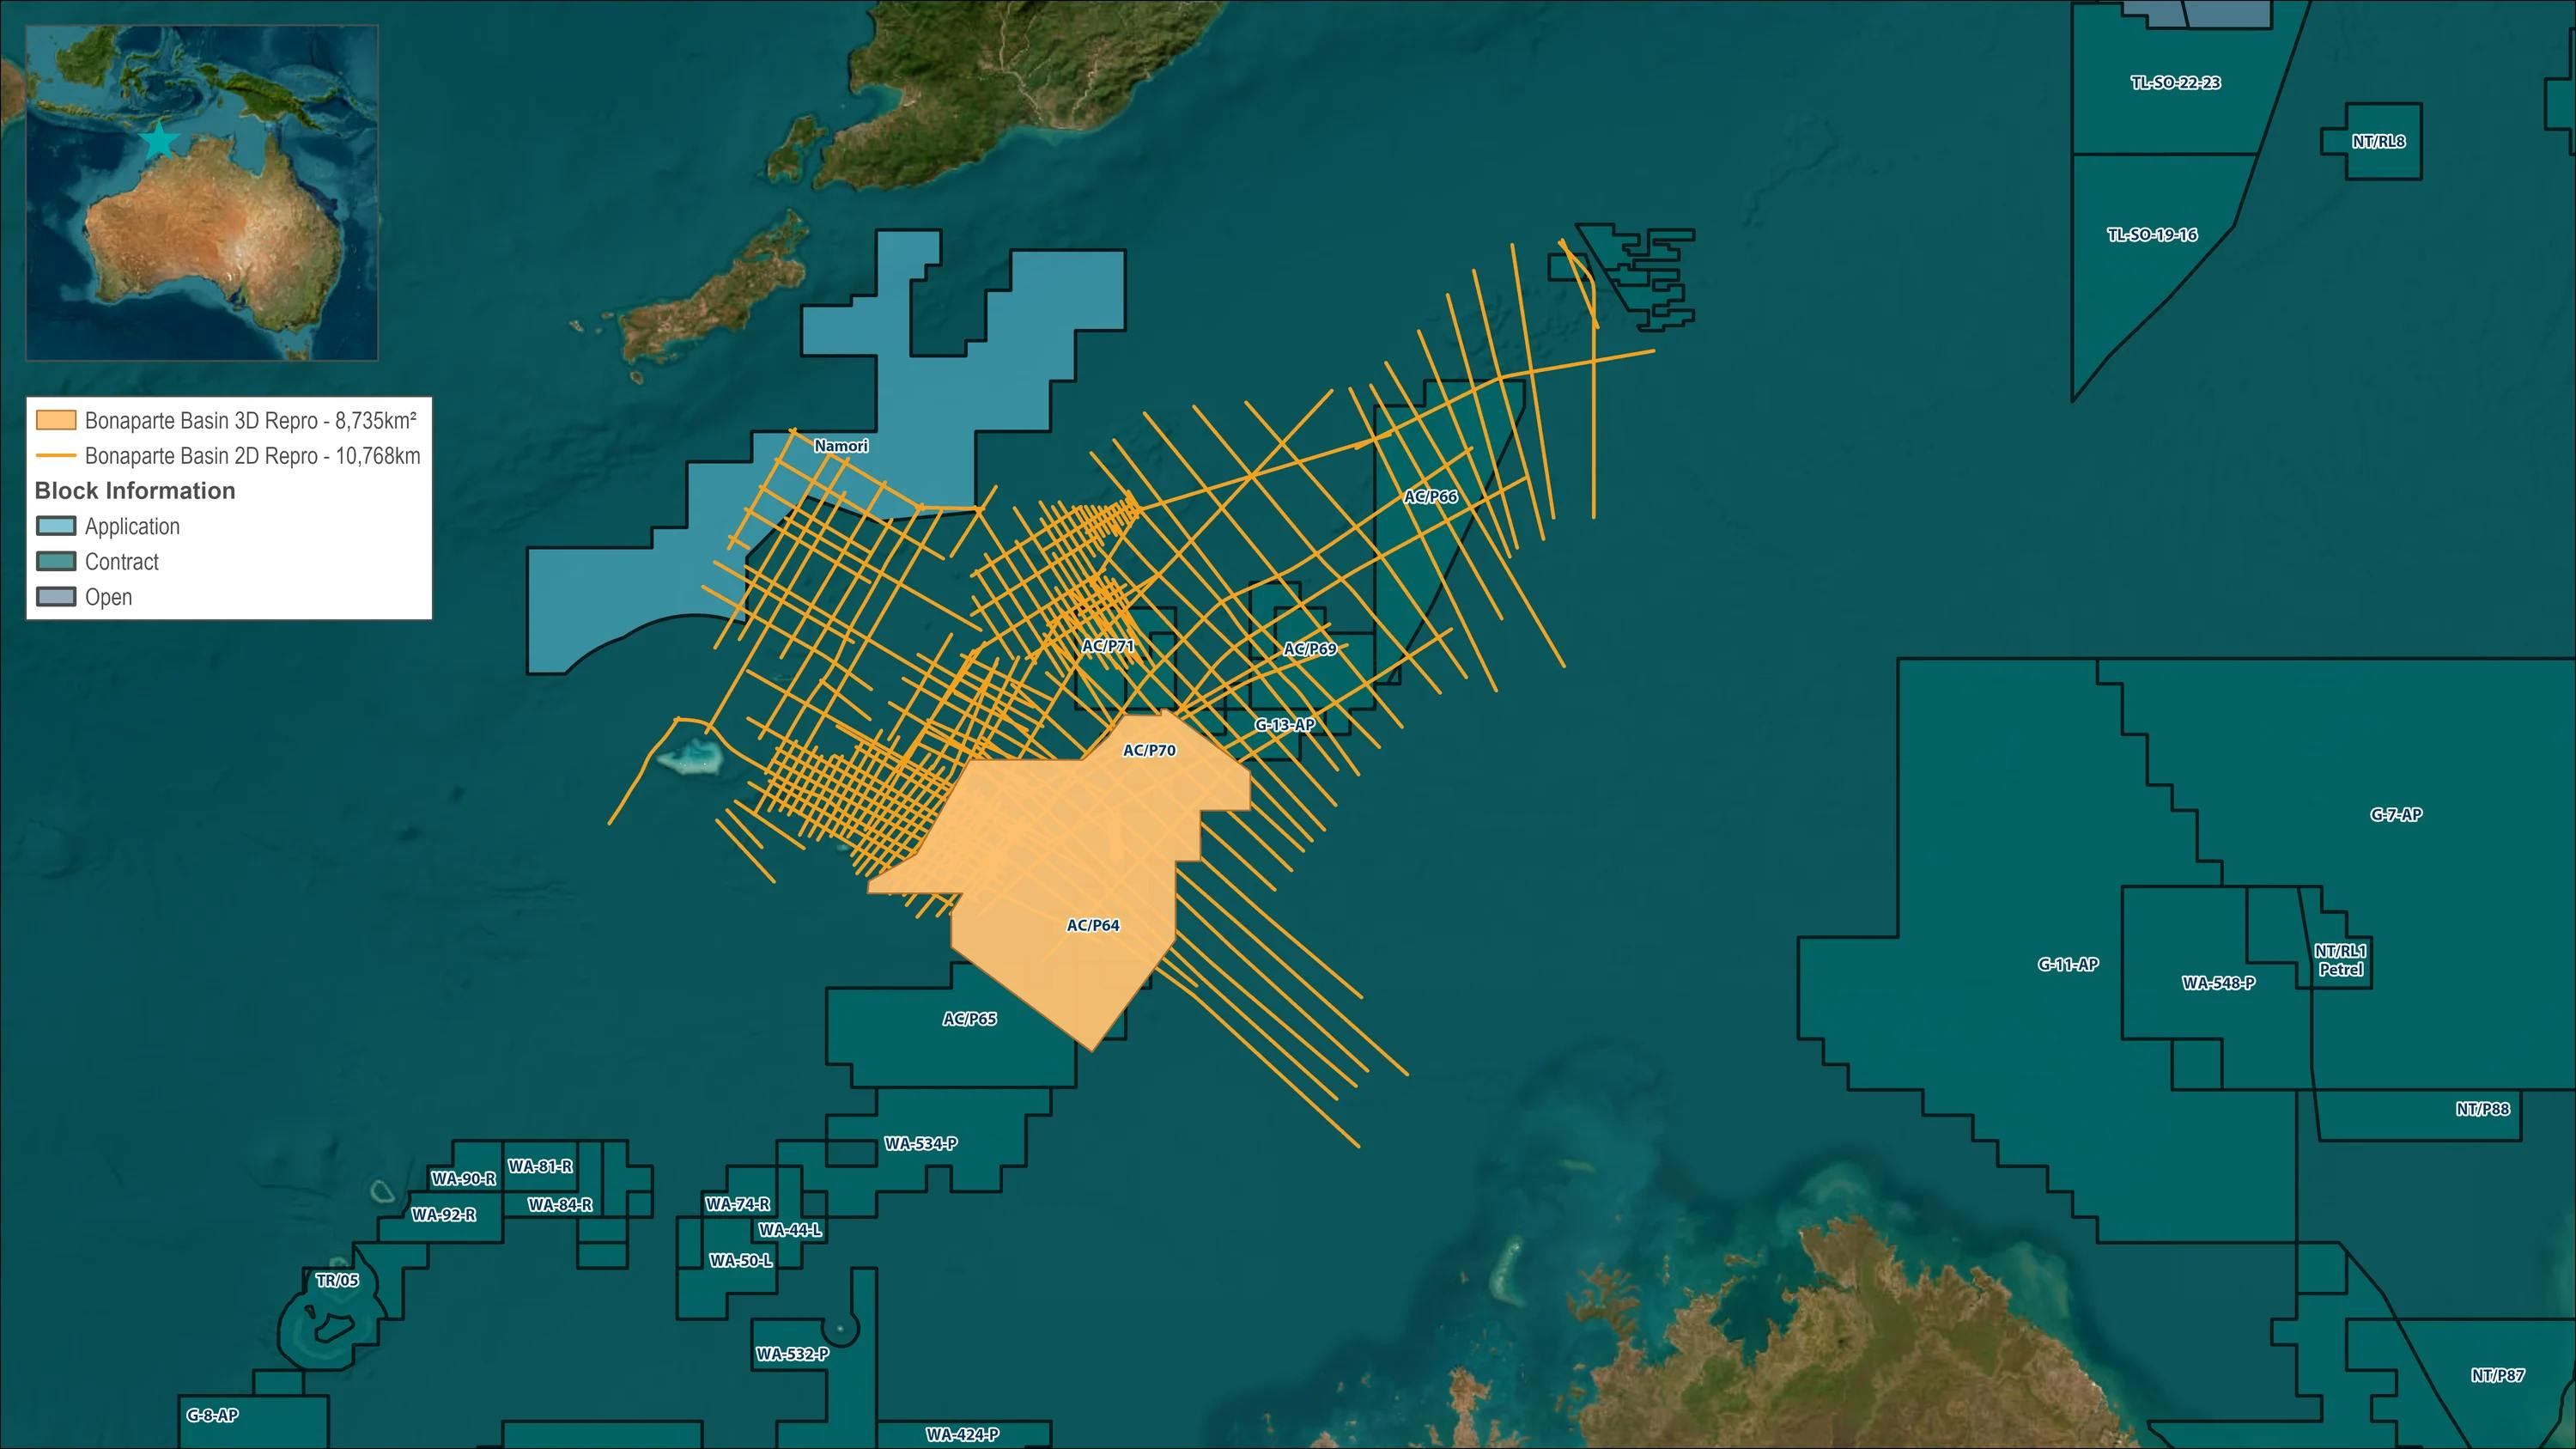Click the Bonaparte Basin 2D Repro line symbol
This screenshot has width=2576, height=1449.
tap(55, 455)
